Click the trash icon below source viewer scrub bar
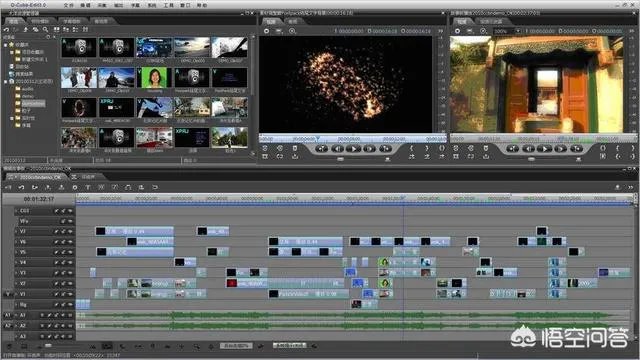 click(x=295, y=149)
